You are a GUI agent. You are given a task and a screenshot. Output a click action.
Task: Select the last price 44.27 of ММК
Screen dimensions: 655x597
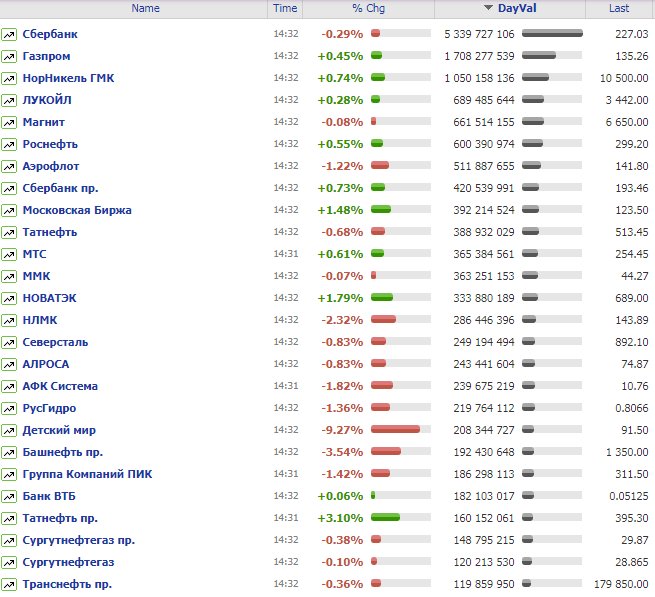pyautogui.click(x=635, y=276)
